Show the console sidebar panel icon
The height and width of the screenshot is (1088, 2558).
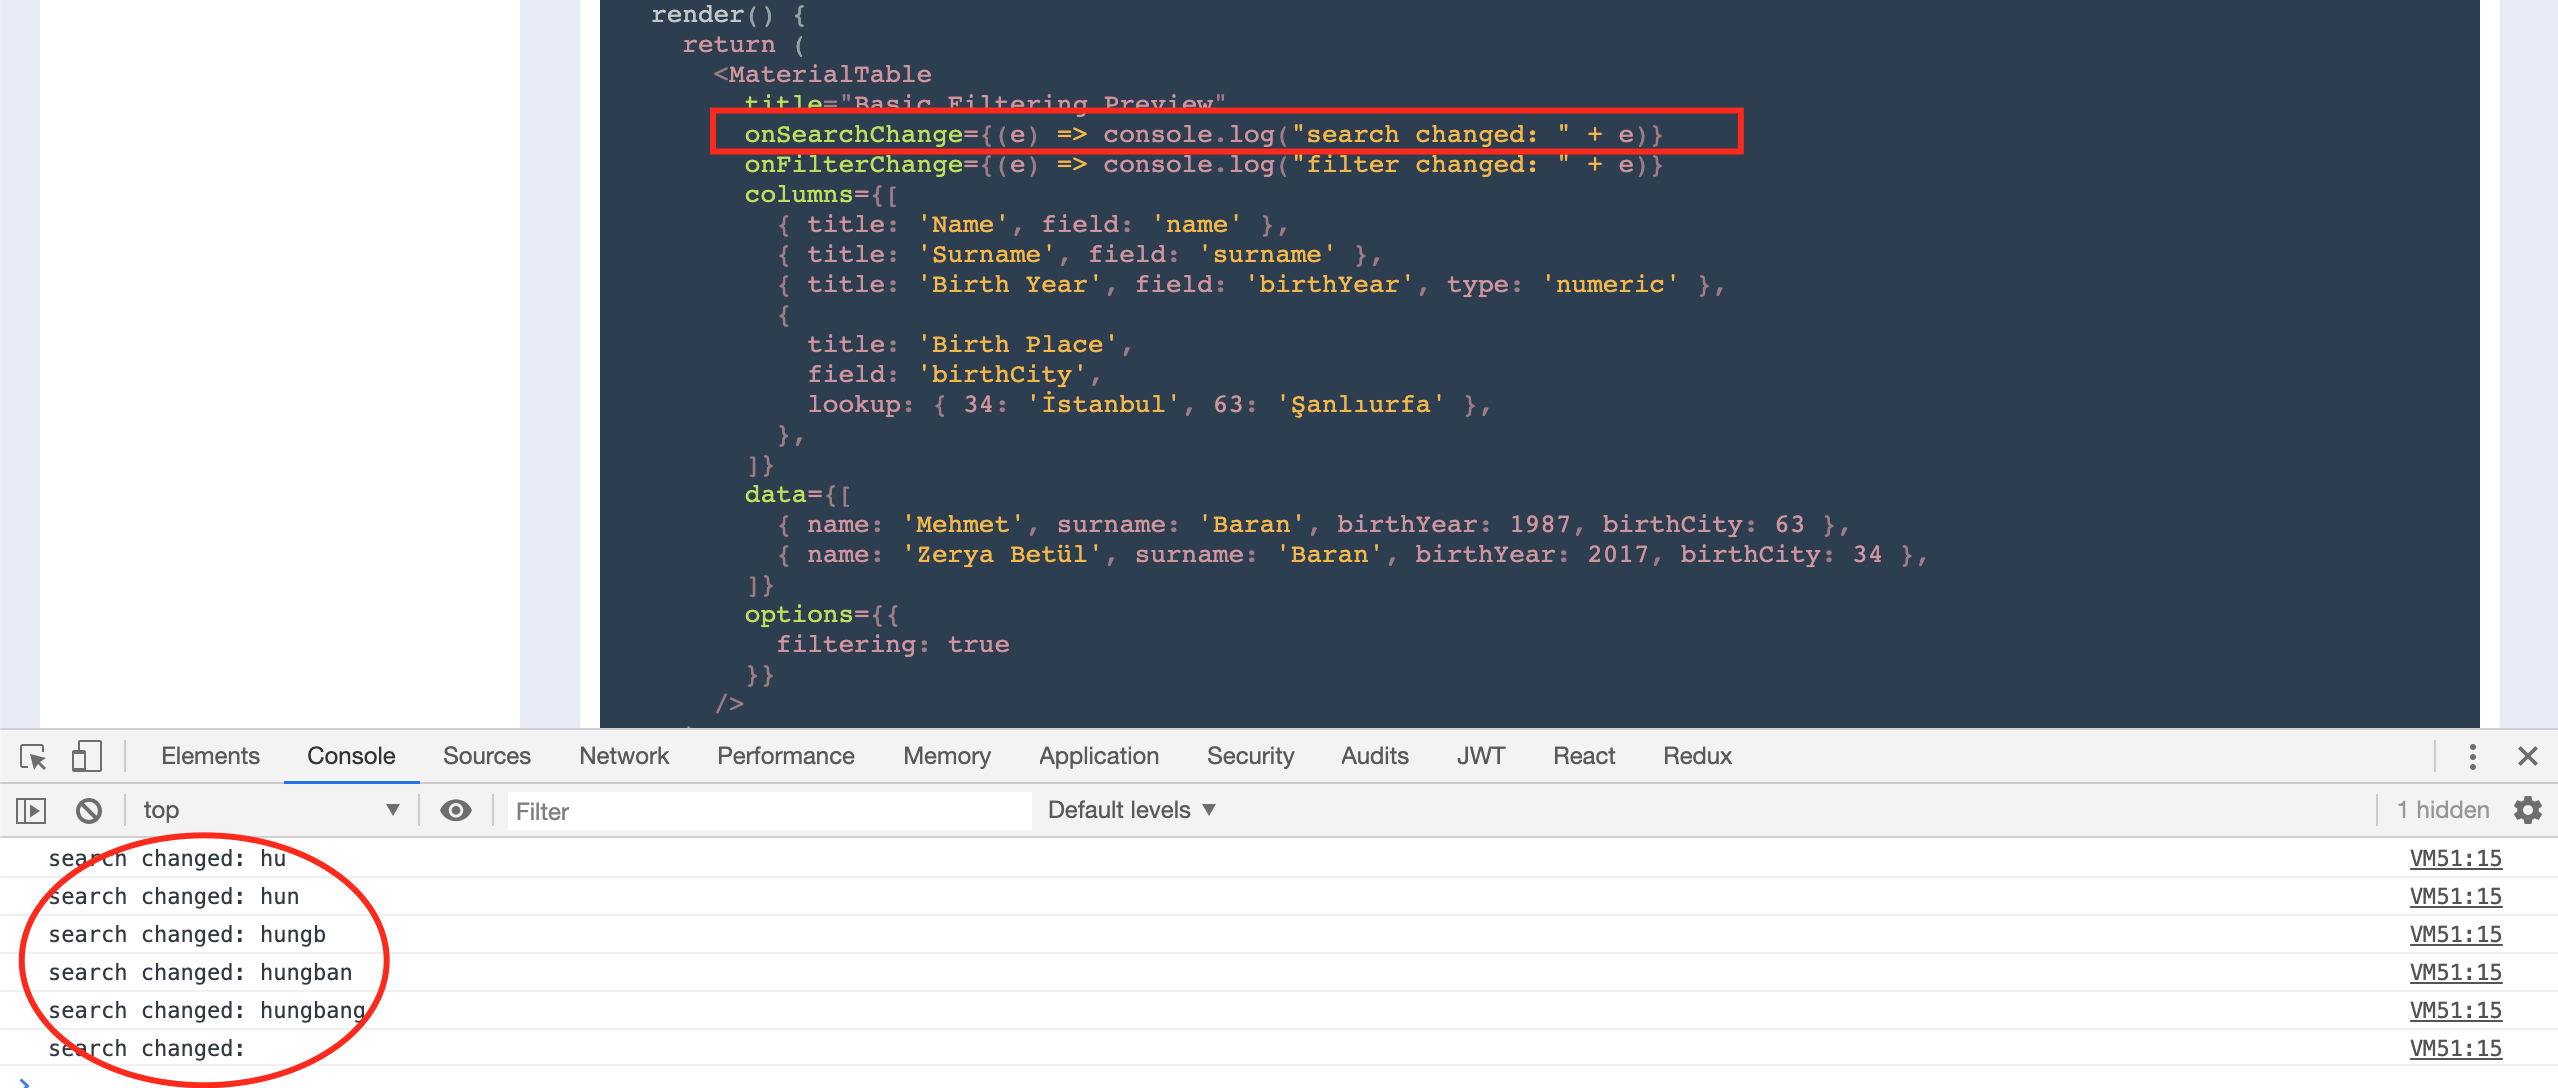coord(31,810)
